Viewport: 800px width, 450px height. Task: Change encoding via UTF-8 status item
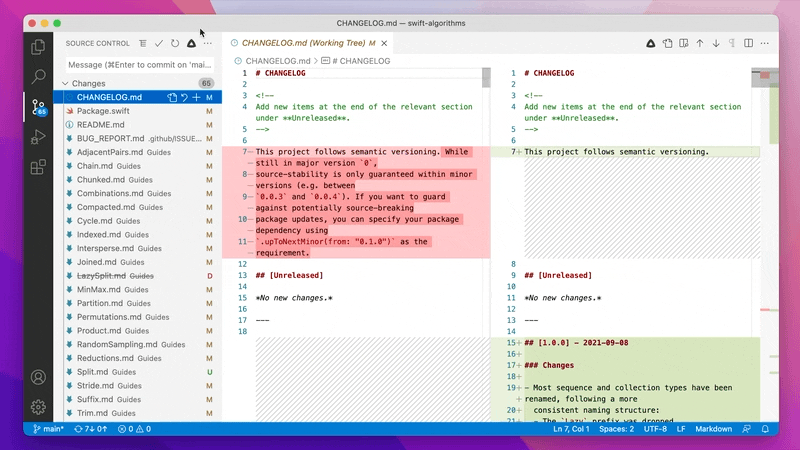655,429
